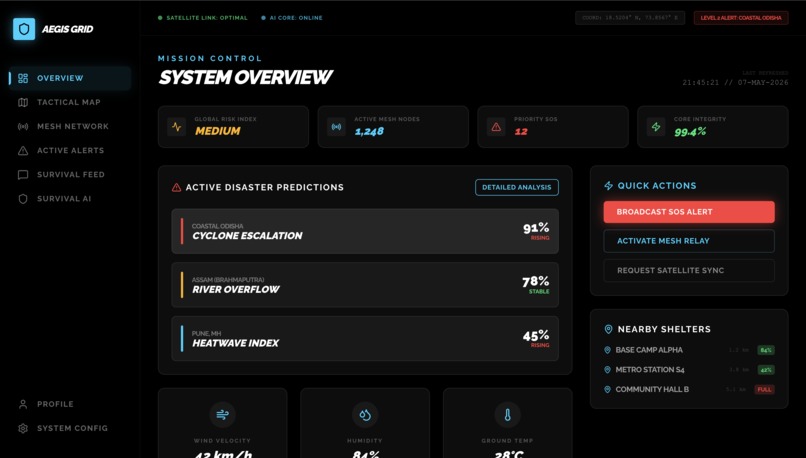Click the AI Core: Online status

pyautogui.click(x=291, y=18)
